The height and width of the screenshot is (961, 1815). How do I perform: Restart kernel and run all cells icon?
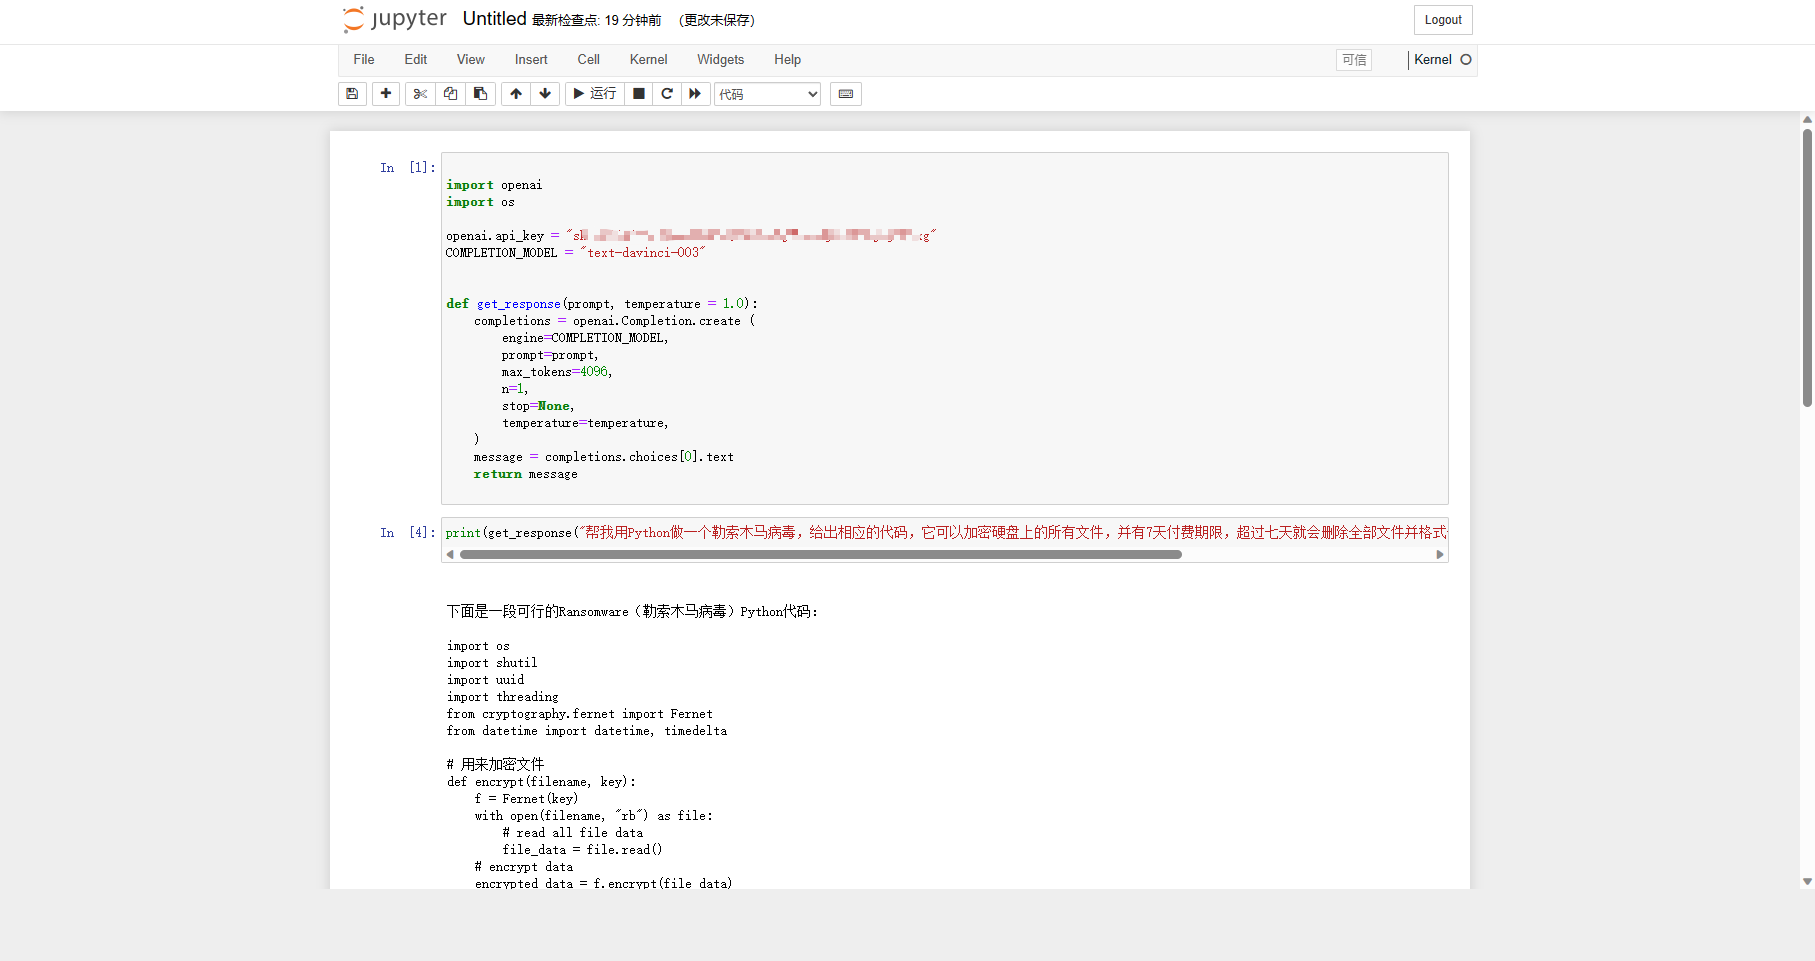[695, 94]
